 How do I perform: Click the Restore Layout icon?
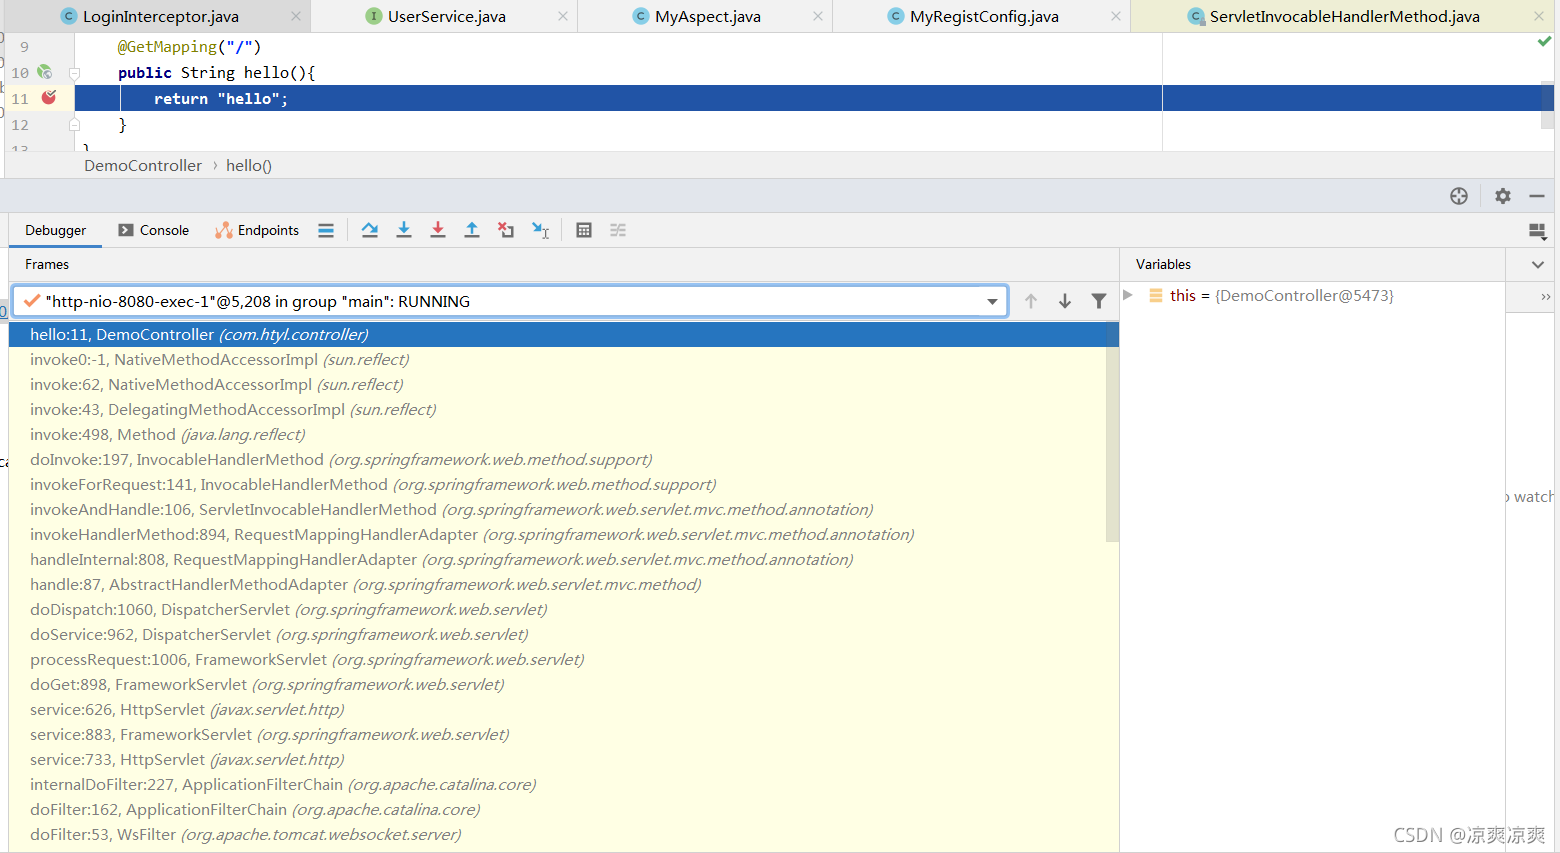coord(1538,232)
